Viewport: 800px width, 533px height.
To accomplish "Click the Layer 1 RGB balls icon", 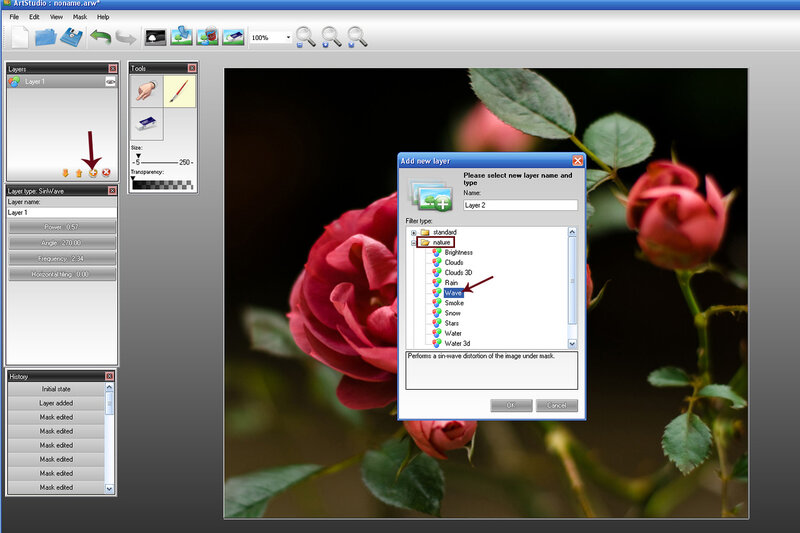I will click(x=14, y=82).
